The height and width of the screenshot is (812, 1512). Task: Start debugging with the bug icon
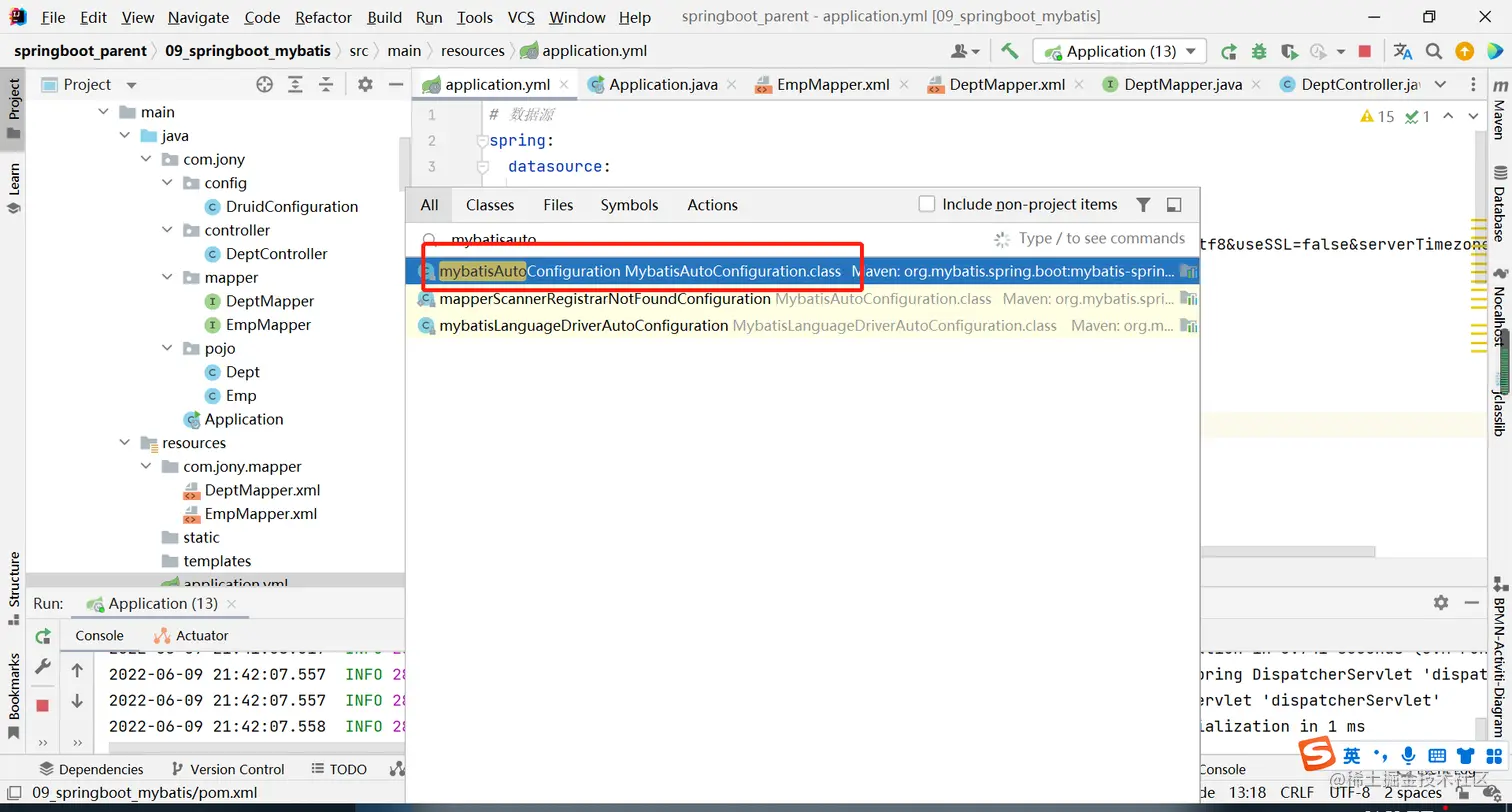[x=1259, y=51]
